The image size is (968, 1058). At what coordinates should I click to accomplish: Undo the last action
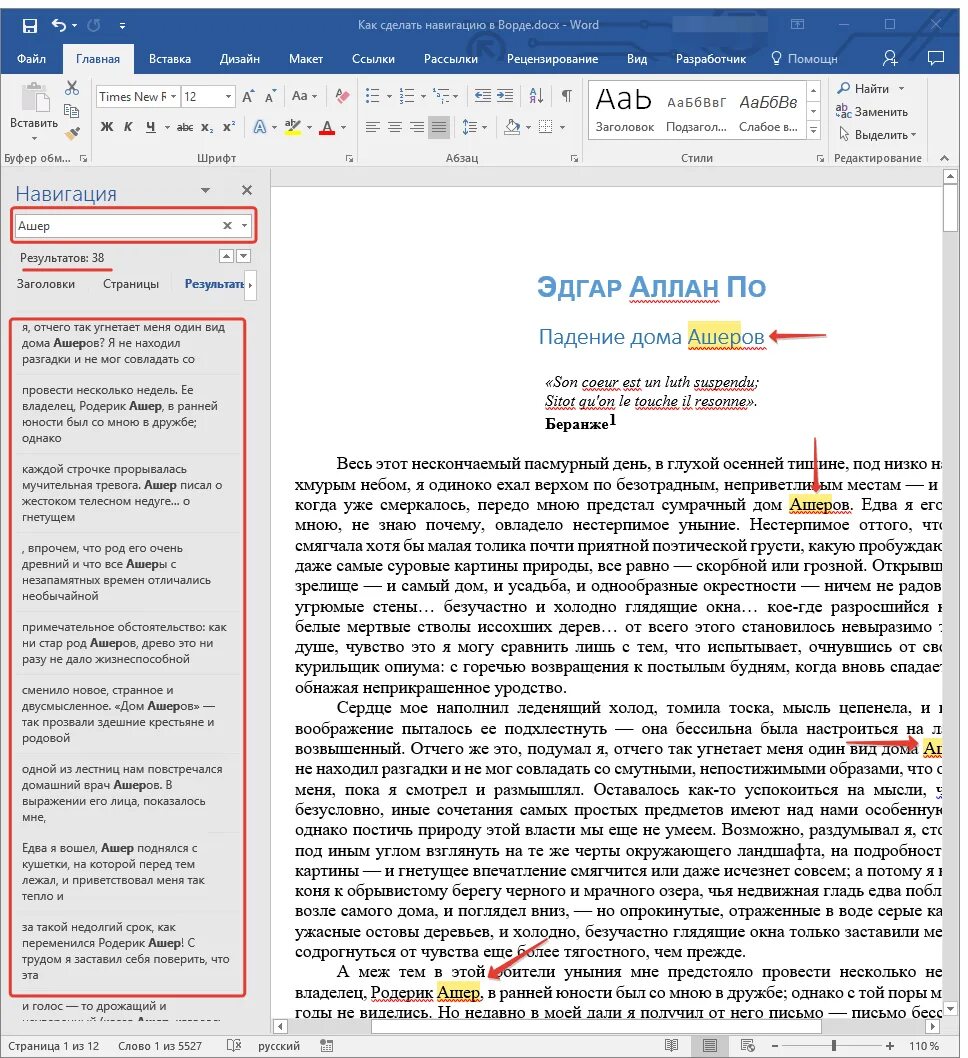[59, 26]
